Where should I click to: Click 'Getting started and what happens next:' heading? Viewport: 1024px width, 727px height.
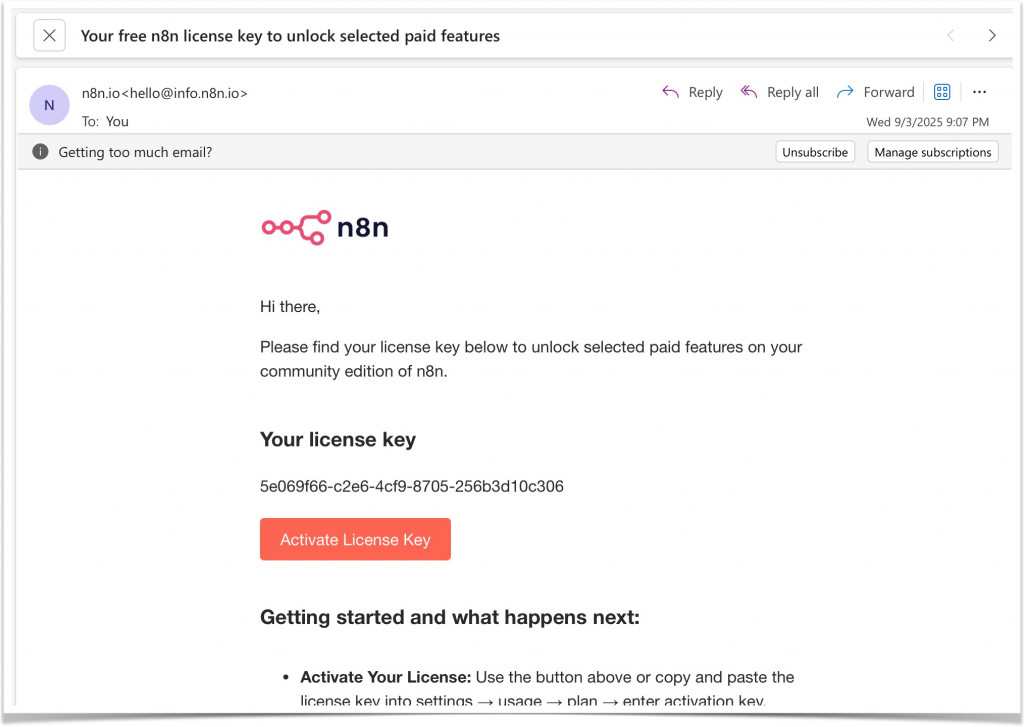pos(450,617)
